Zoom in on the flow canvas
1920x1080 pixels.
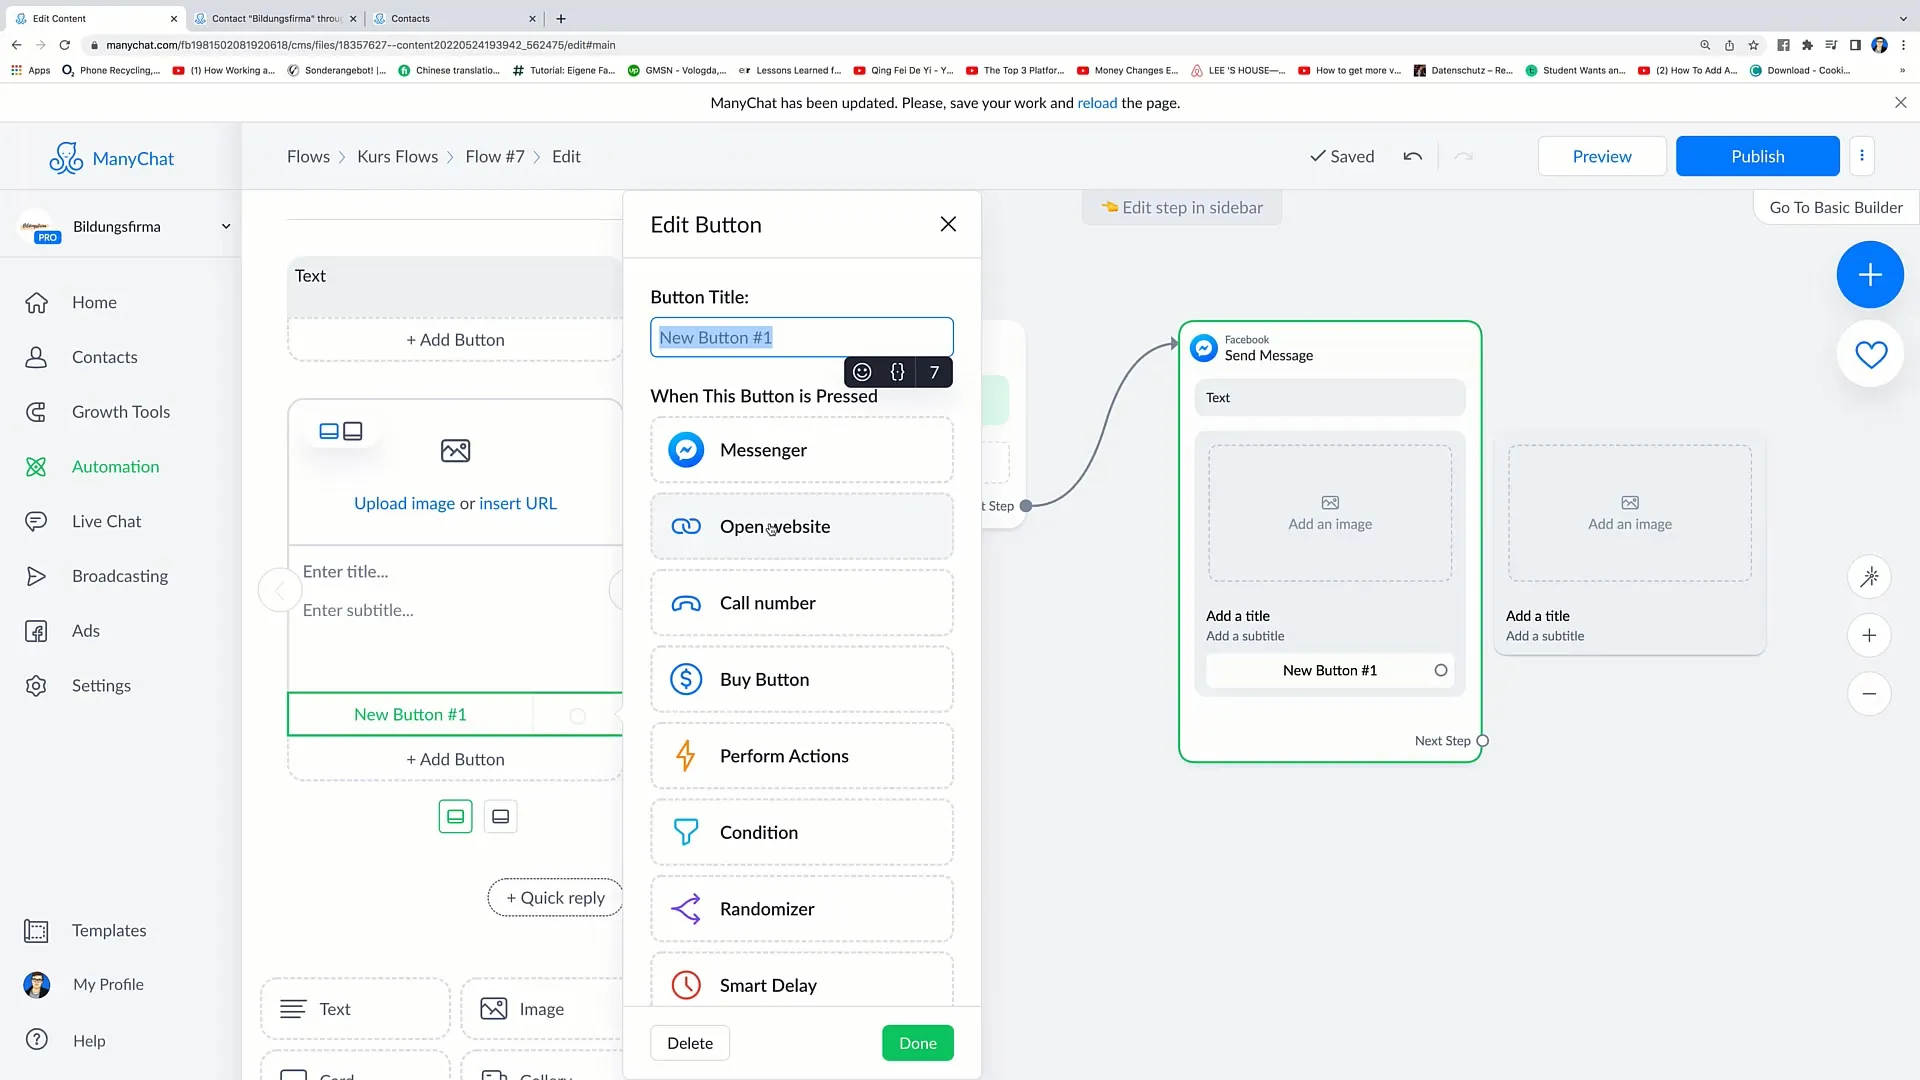point(1869,635)
